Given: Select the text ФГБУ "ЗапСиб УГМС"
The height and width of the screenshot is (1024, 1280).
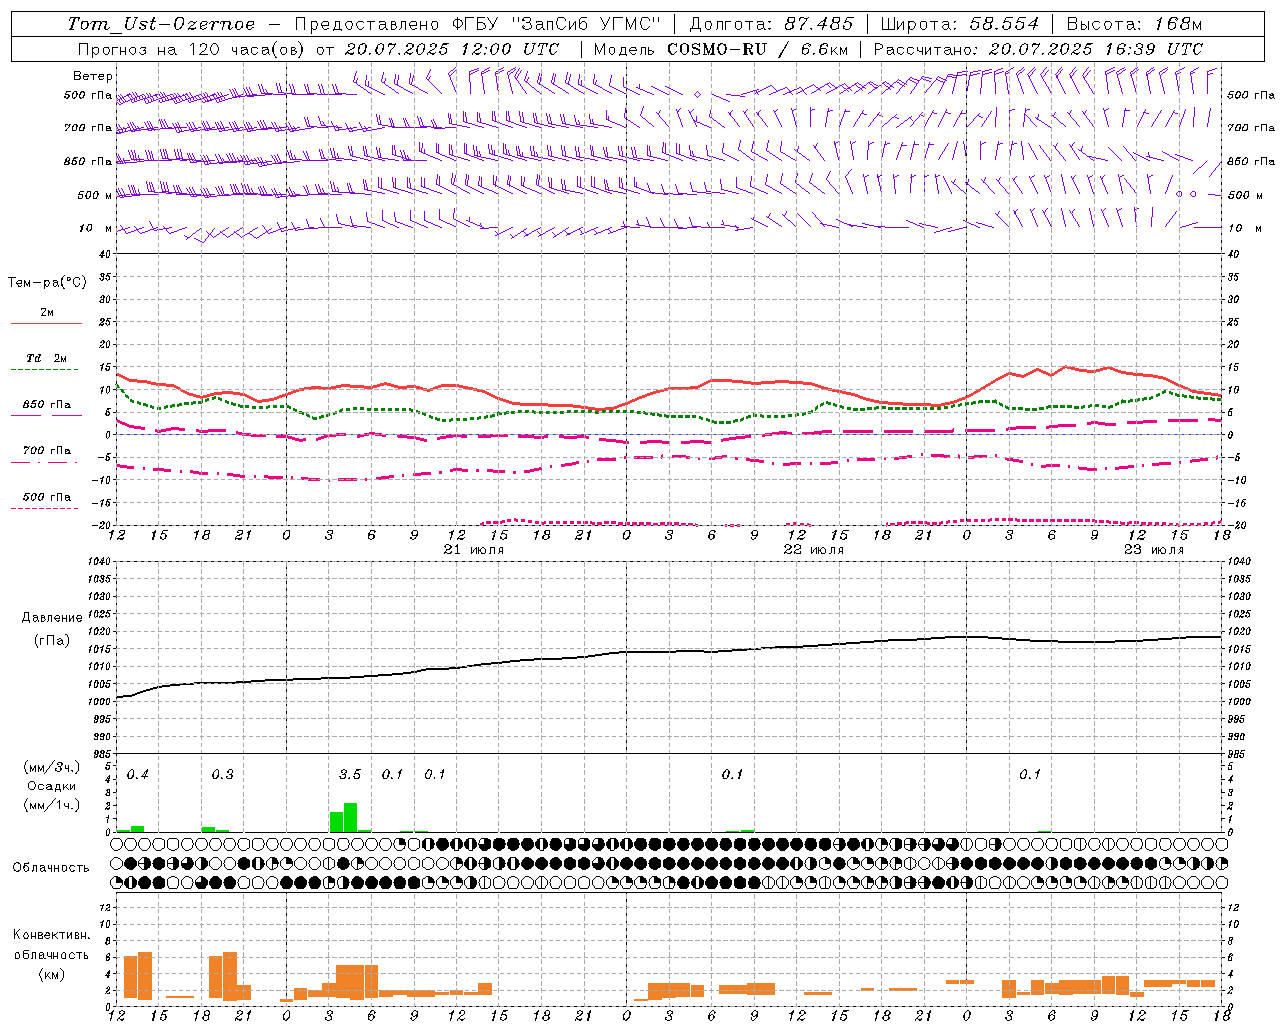Looking at the screenshot, I should point(557,24).
